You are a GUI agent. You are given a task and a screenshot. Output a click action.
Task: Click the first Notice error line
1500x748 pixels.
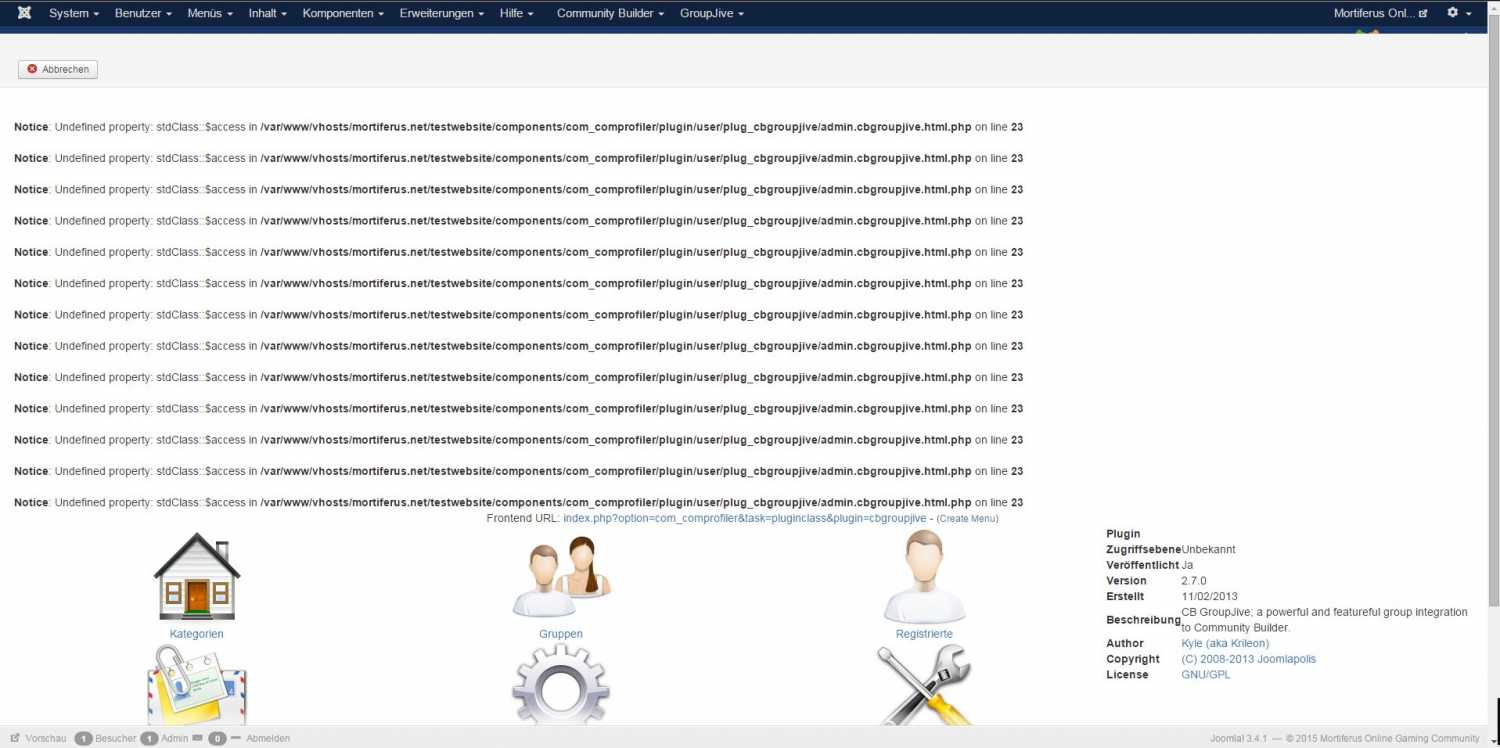point(518,127)
